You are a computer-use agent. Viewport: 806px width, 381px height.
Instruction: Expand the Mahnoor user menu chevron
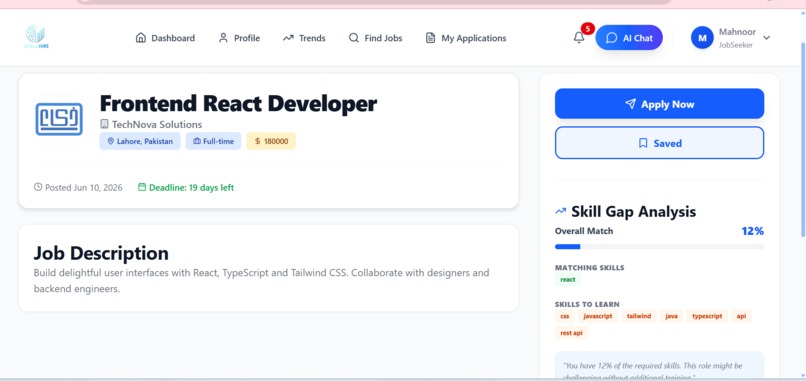pos(766,38)
